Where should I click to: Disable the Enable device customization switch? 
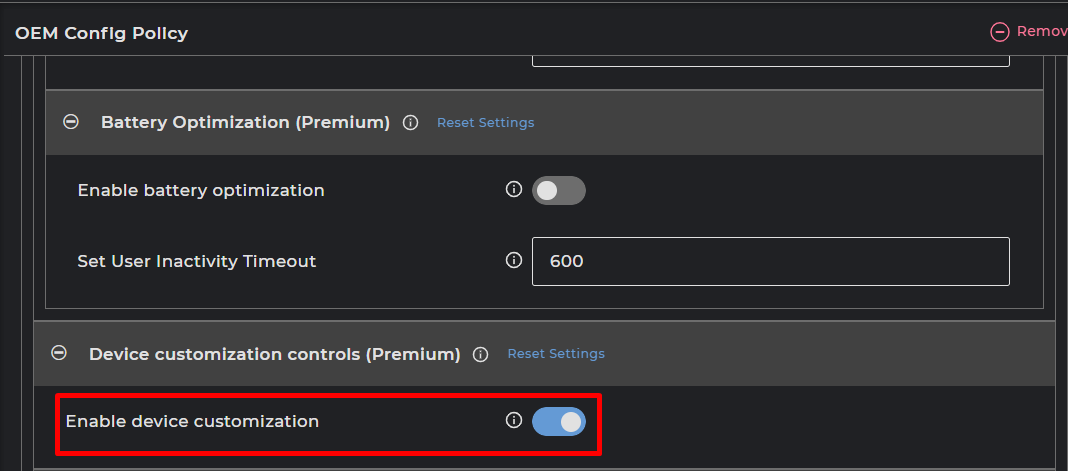pos(558,422)
